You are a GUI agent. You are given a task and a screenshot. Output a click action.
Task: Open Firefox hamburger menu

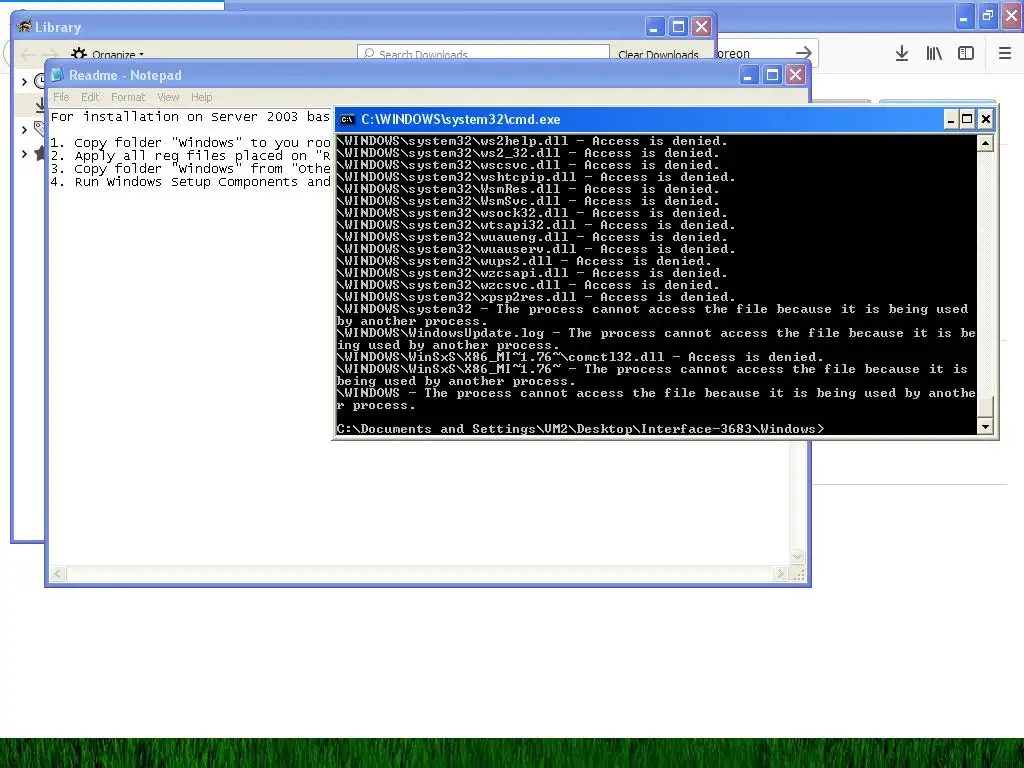(1004, 54)
